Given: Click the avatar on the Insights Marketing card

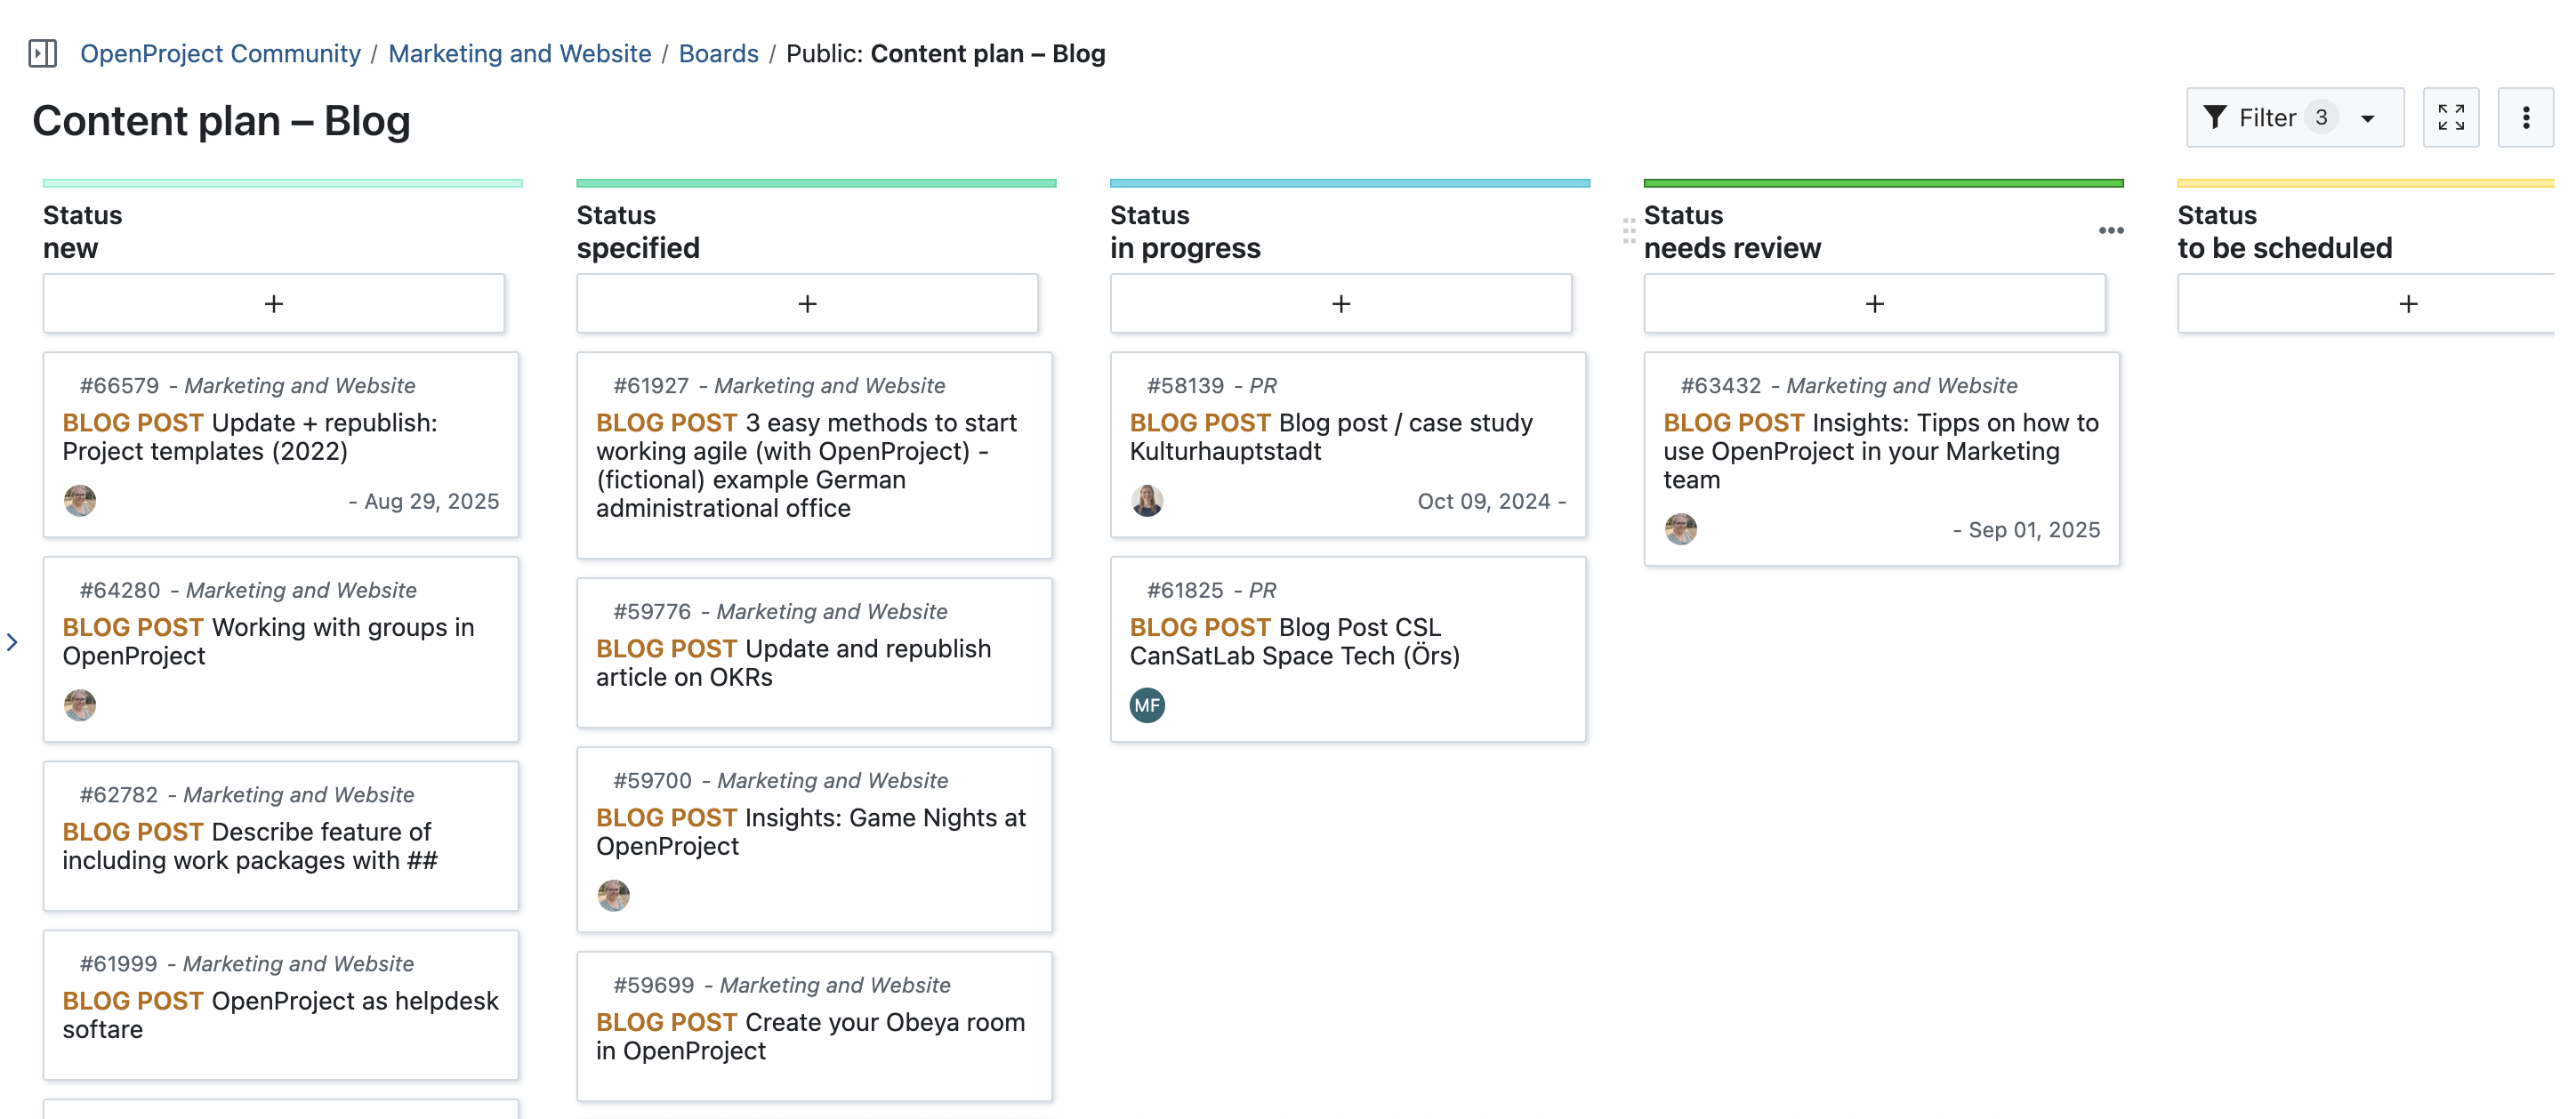Looking at the screenshot, I should [x=1682, y=530].
